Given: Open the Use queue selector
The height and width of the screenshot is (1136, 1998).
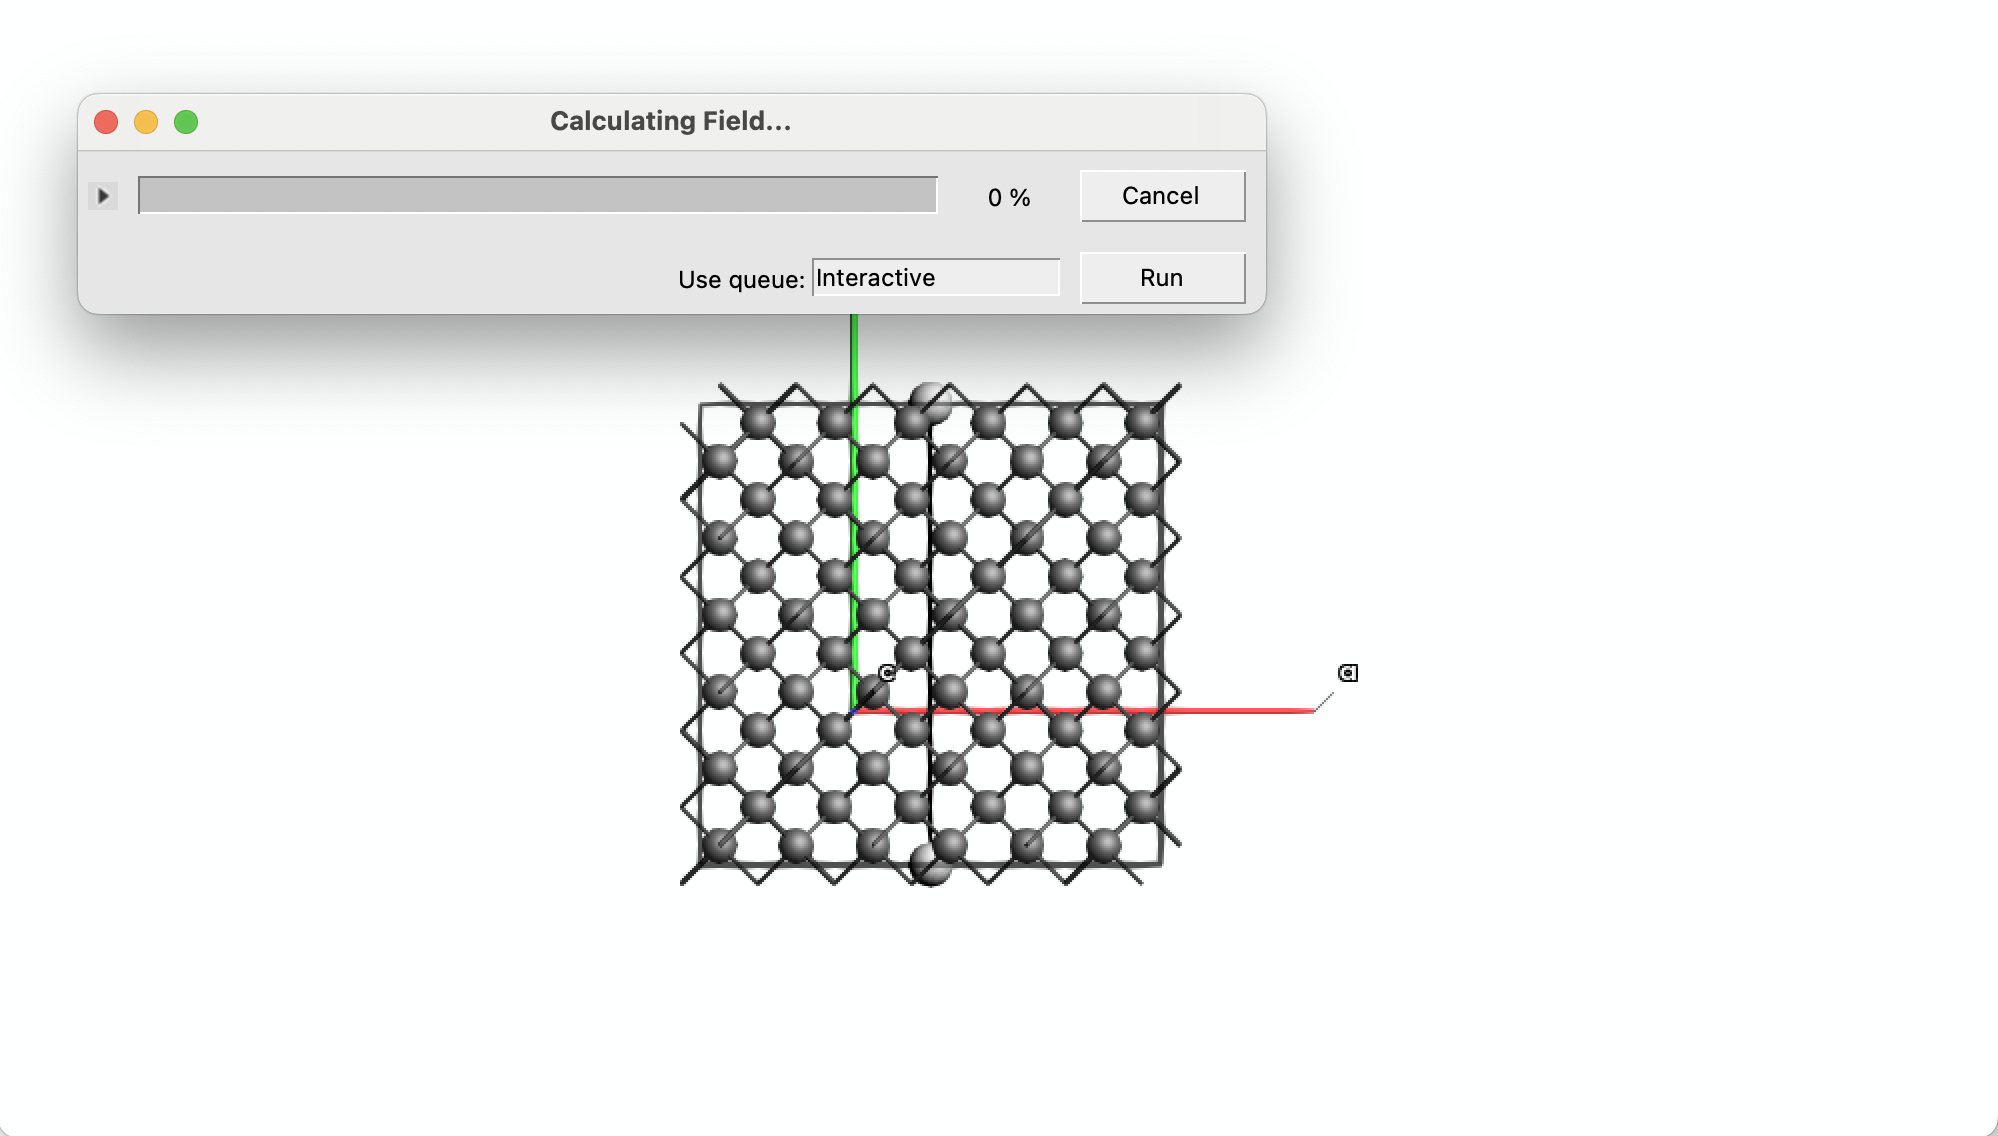Looking at the screenshot, I should tap(937, 278).
